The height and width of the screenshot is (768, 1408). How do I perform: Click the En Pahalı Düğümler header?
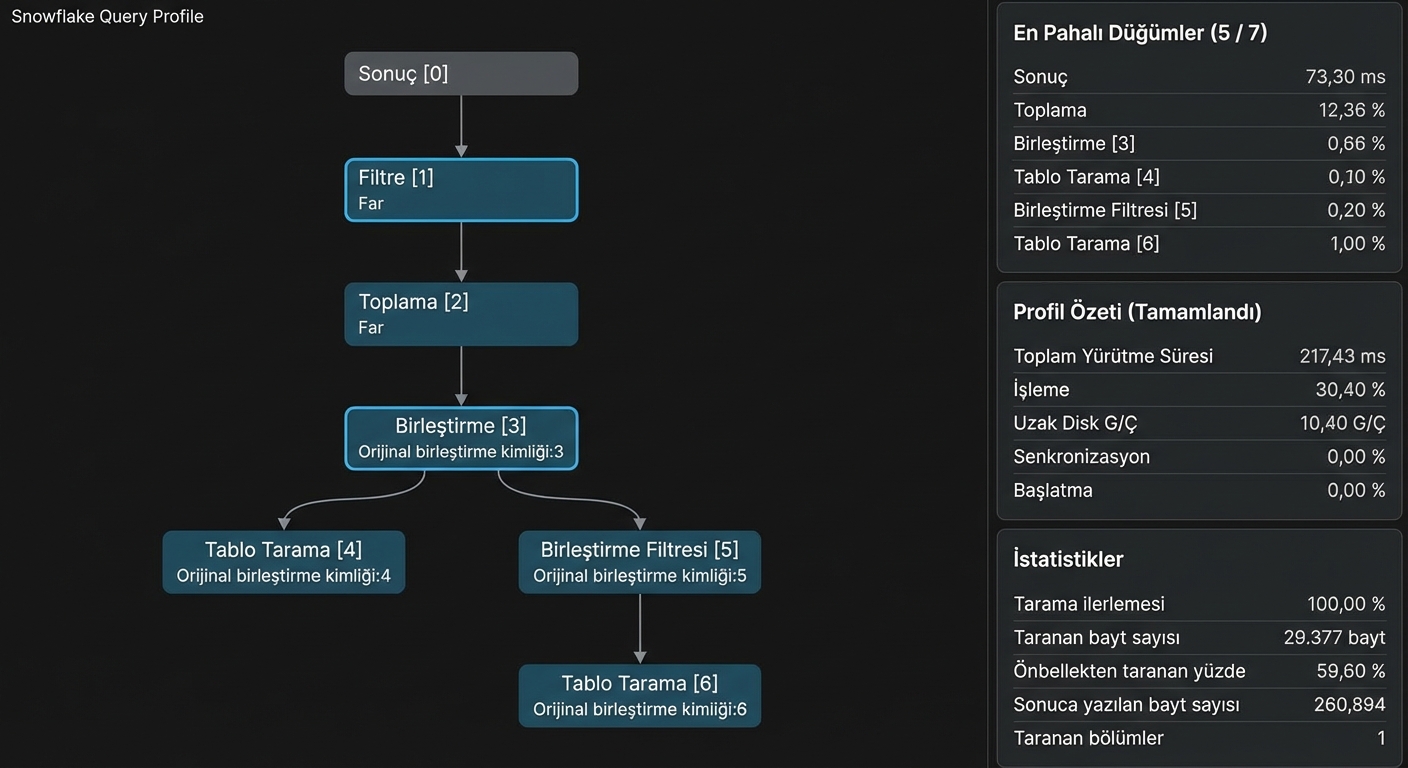pyautogui.click(x=1140, y=33)
